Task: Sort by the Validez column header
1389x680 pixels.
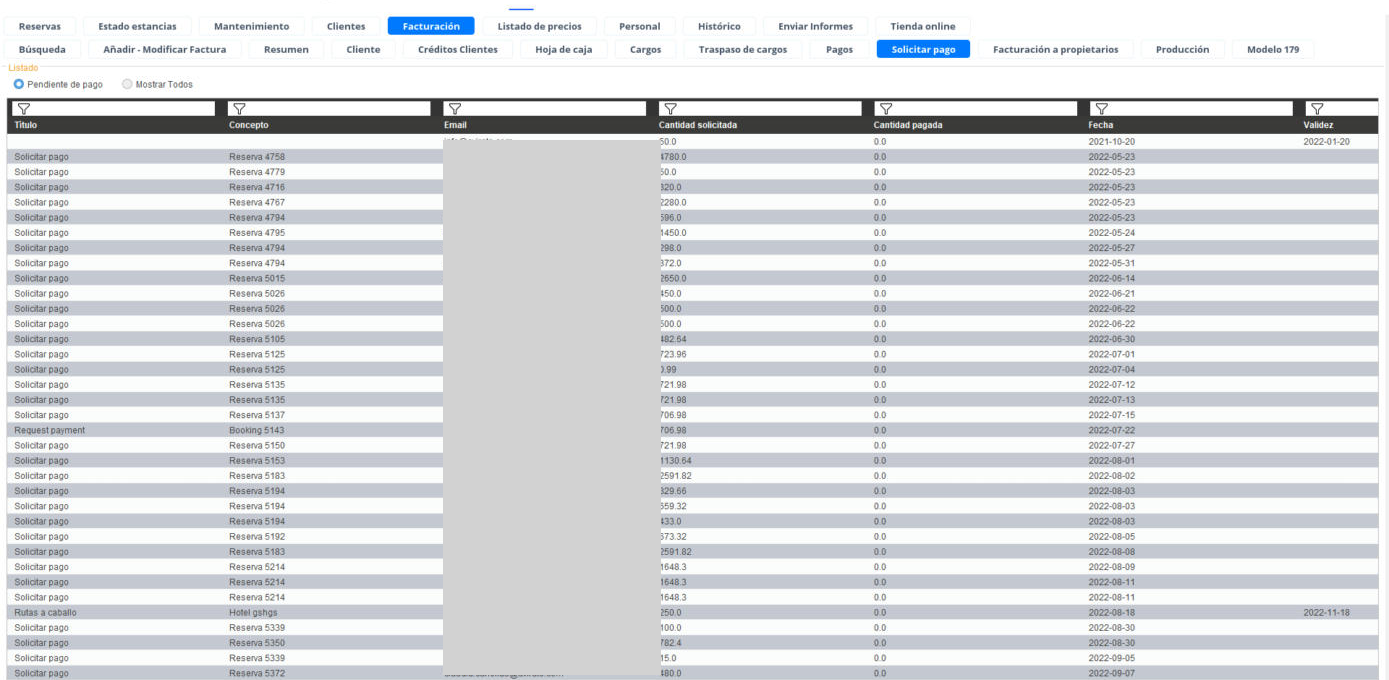Action: pyautogui.click(x=1318, y=125)
